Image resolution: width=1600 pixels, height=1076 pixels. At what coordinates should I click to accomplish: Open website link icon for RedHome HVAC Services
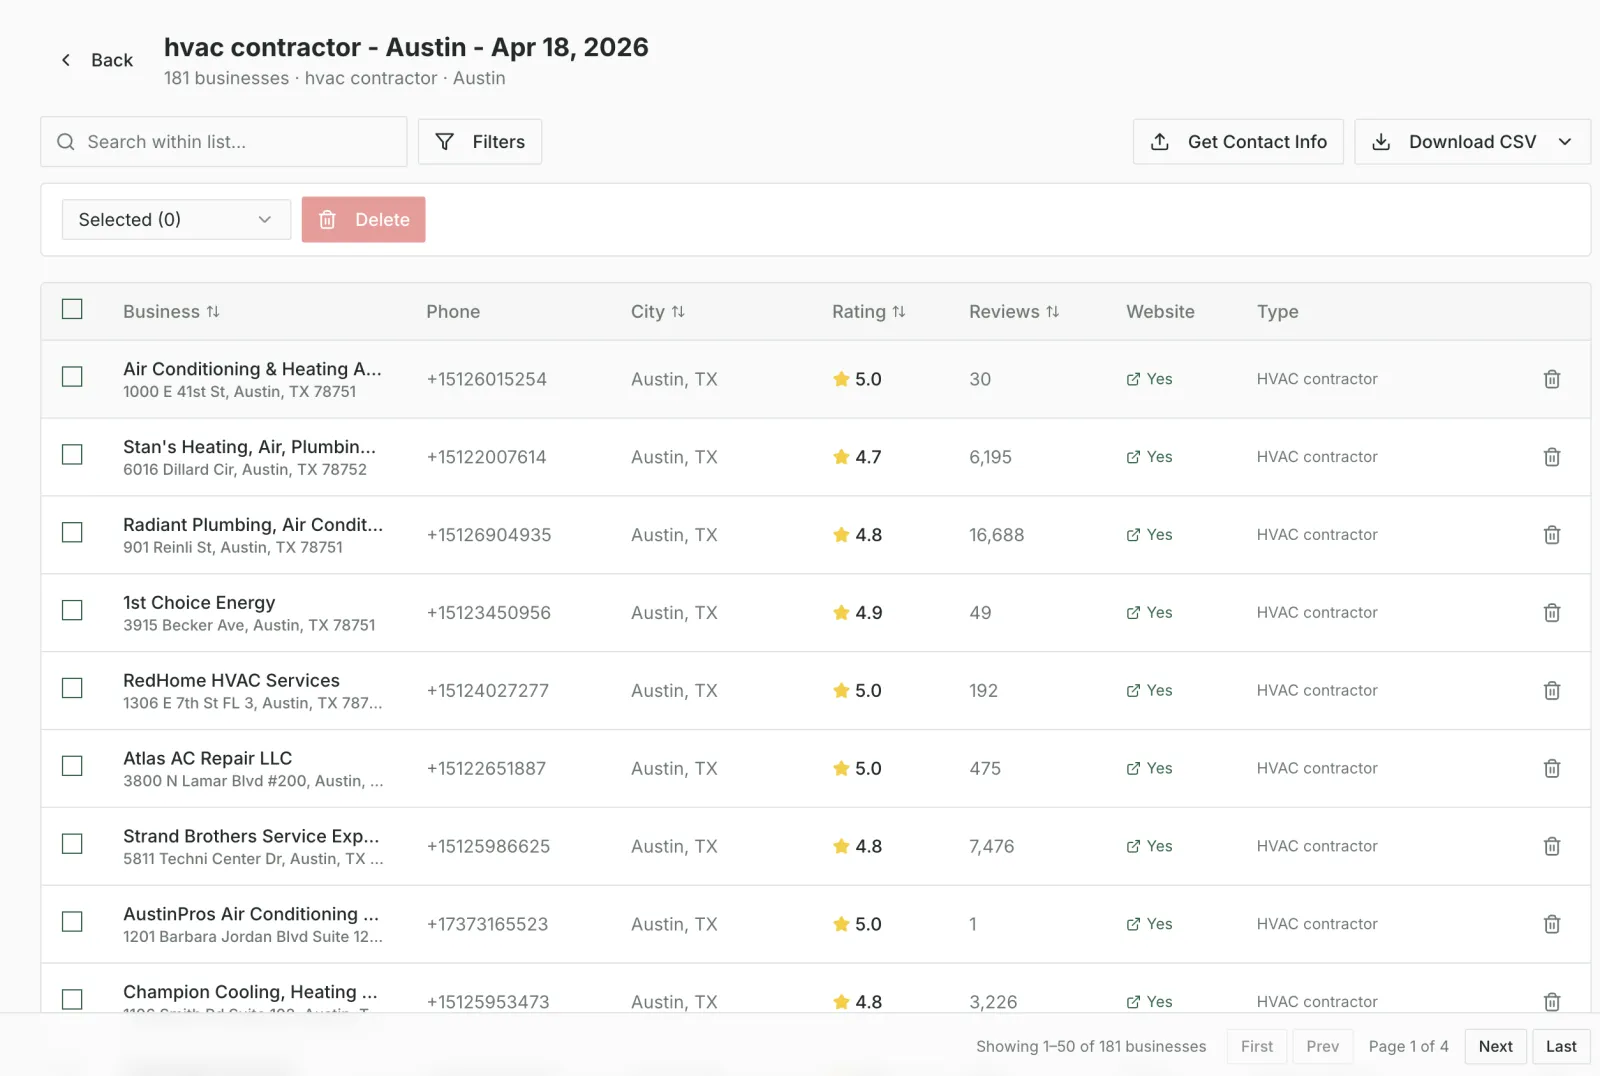[x=1133, y=691]
